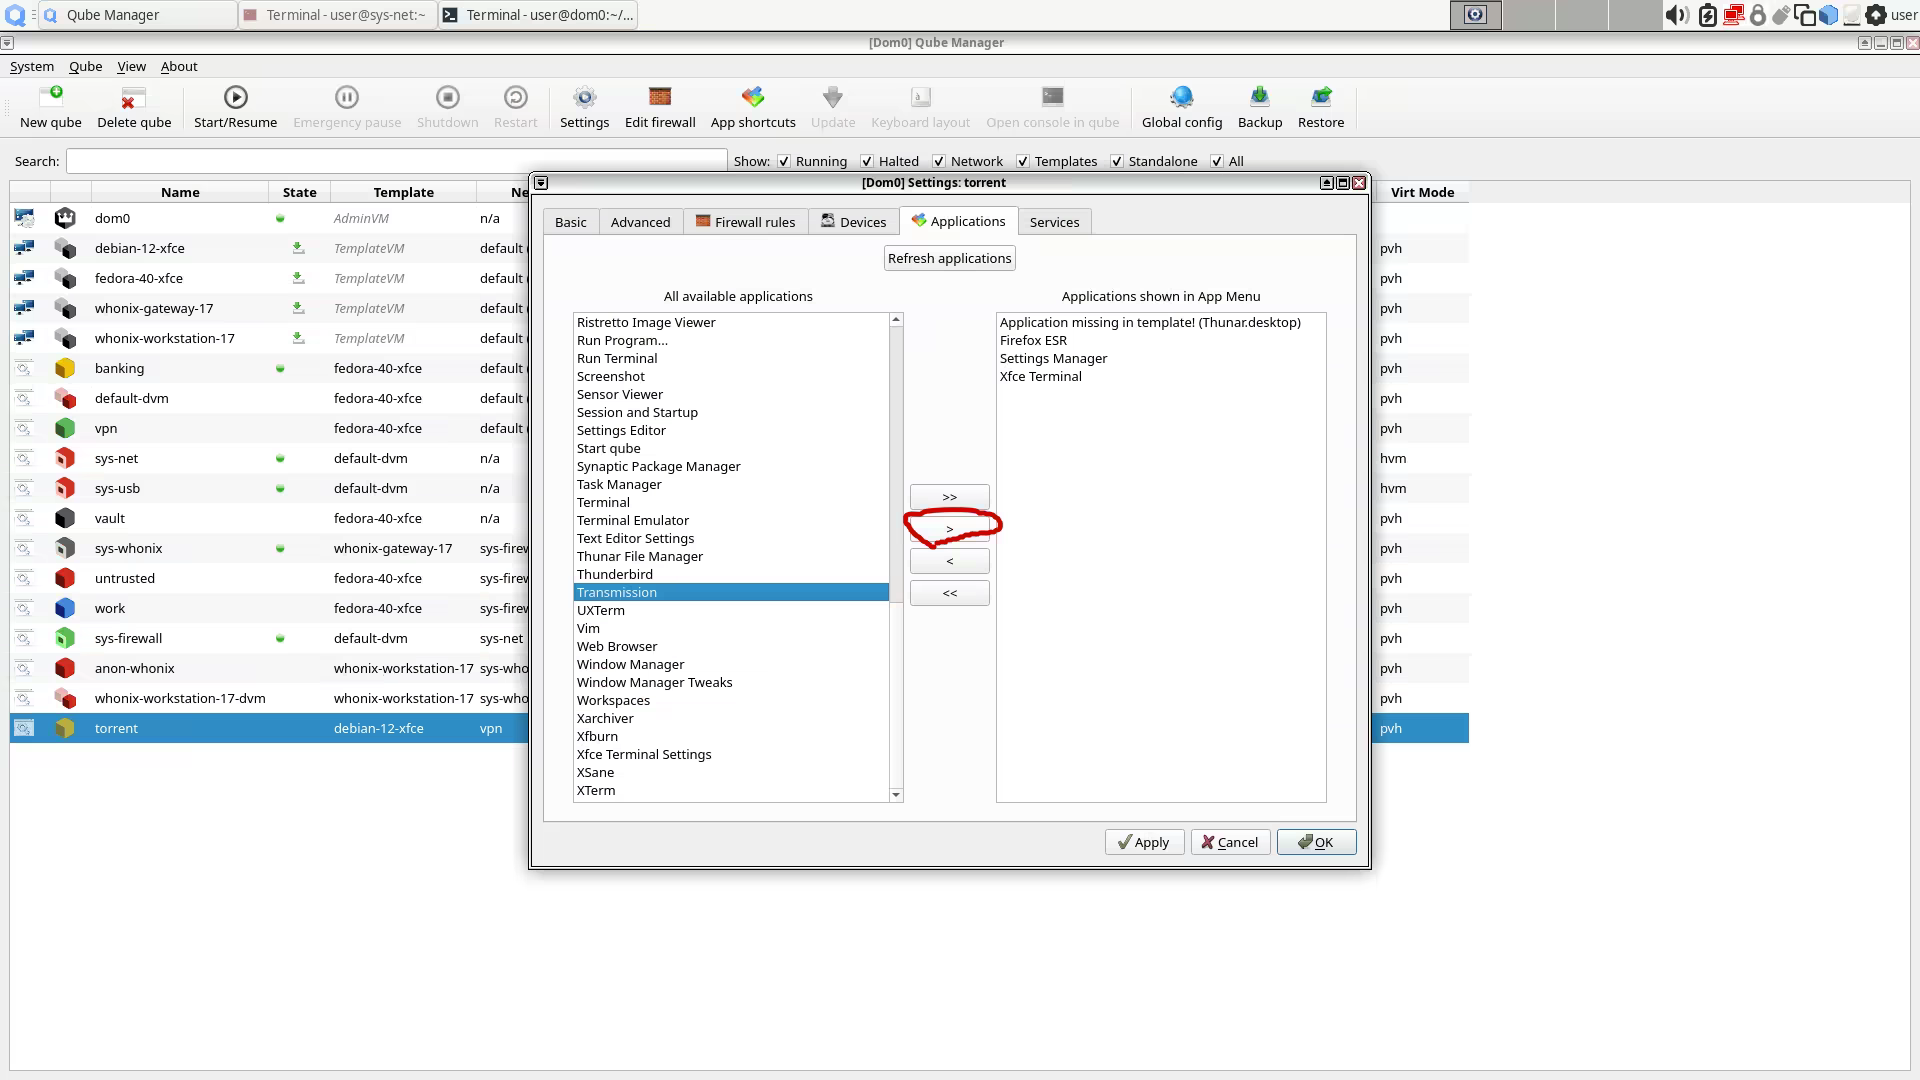Click the >> add all button

click(950, 497)
